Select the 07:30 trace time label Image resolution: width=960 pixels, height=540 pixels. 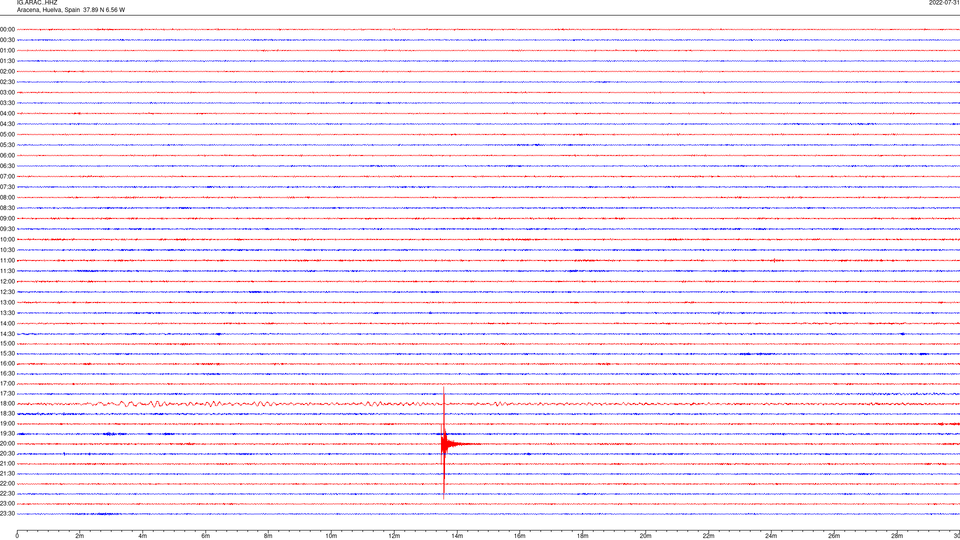(7, 187)
